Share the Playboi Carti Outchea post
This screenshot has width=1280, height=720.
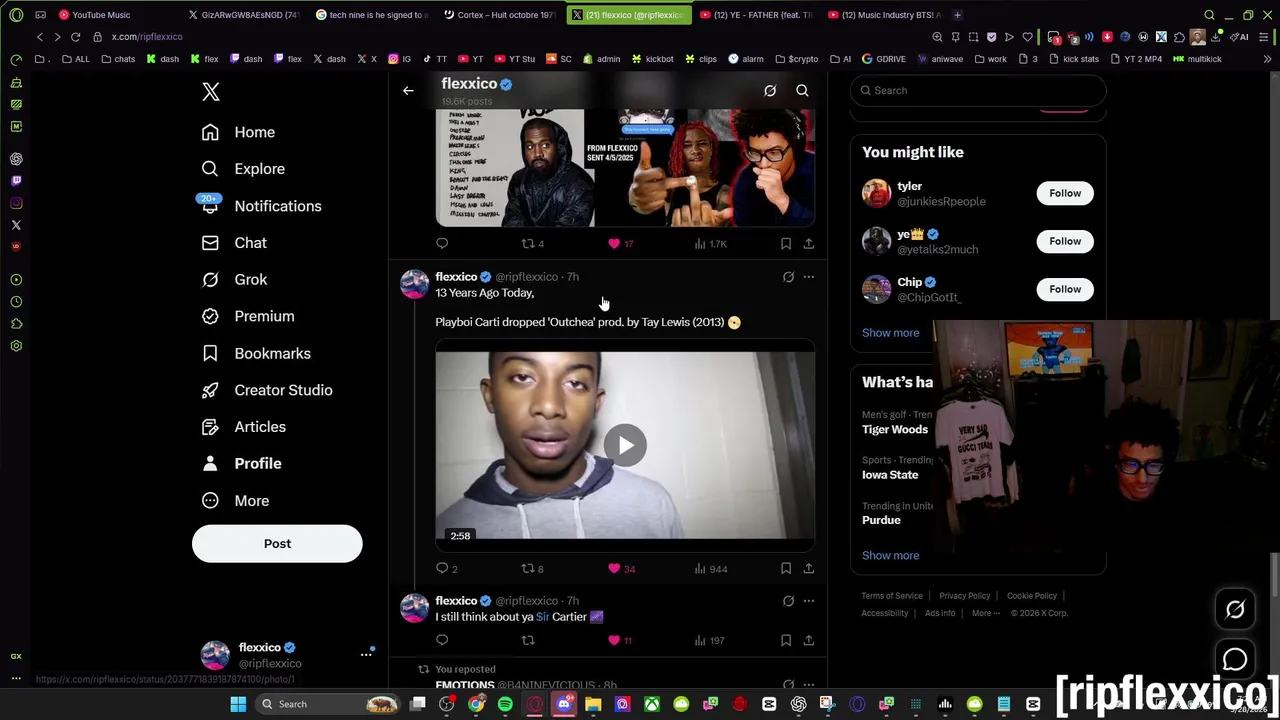click(x=808, y=568)
